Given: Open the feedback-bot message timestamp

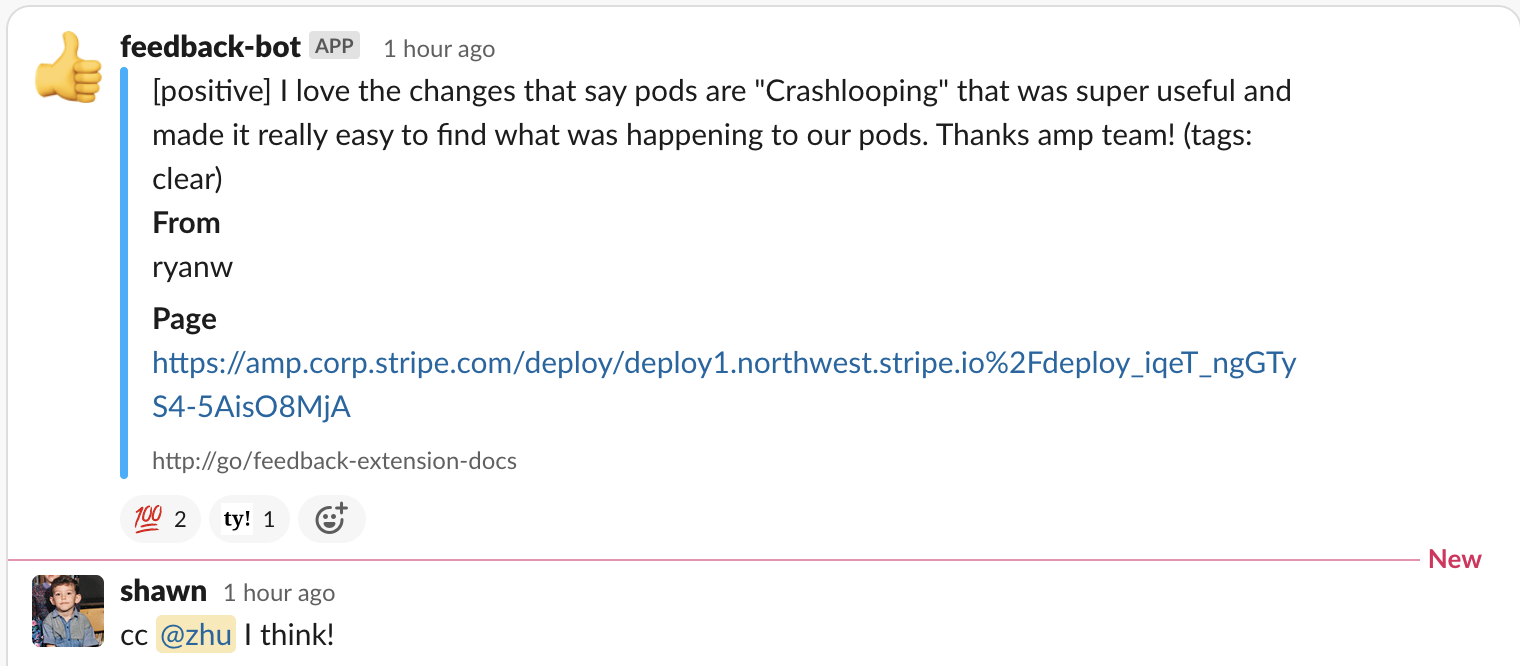Looking at the screenshot, I should point(439,49).
